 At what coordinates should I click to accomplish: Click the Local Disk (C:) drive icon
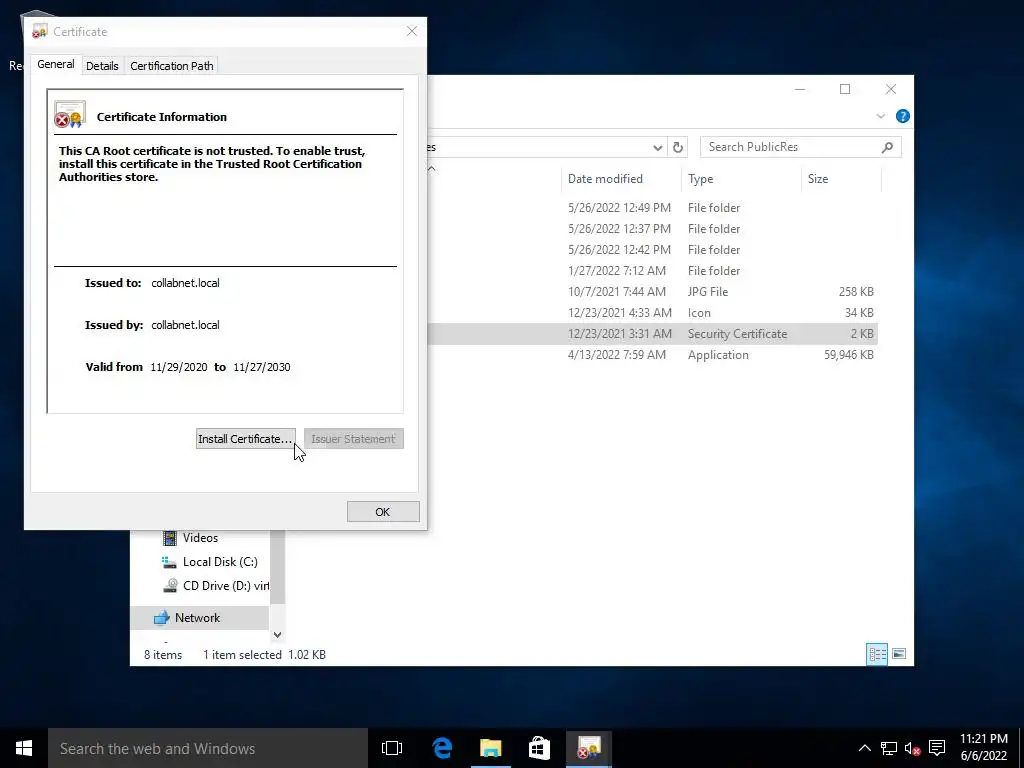click(169, 562)
